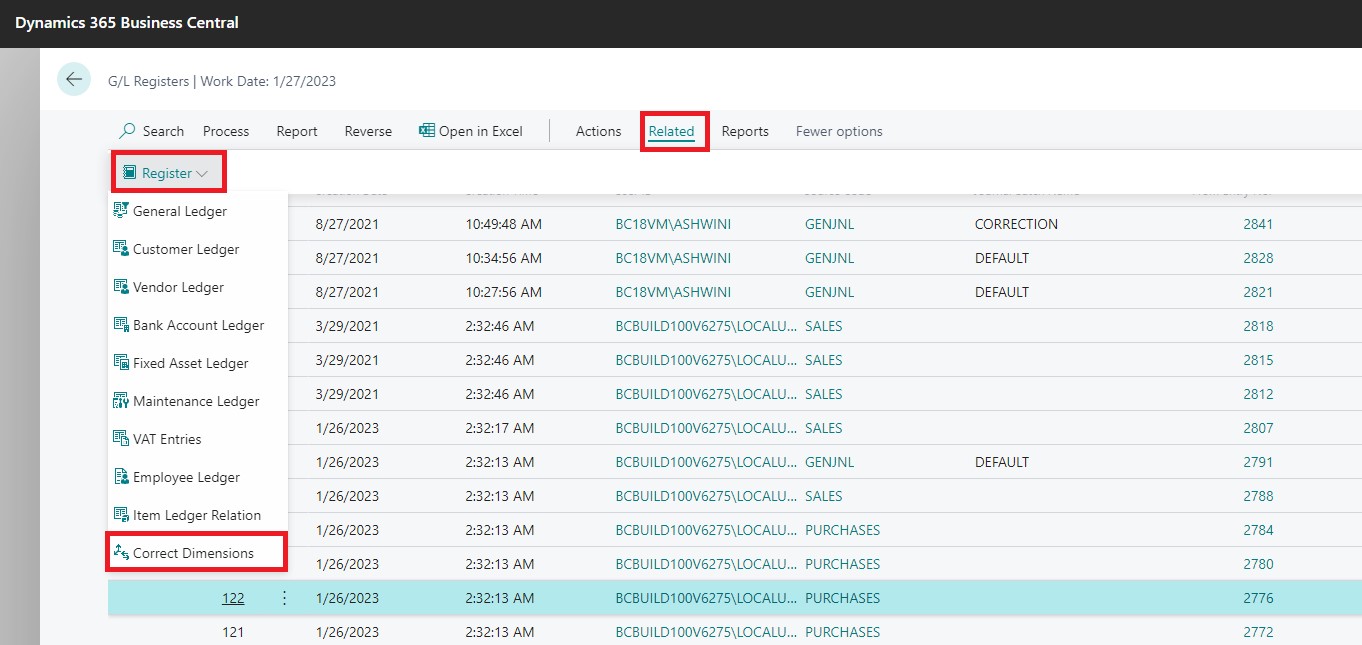Click the Reverse action
Viewport: 1362px width, 645px height.
pyautogui.click(x=368, y=131)
